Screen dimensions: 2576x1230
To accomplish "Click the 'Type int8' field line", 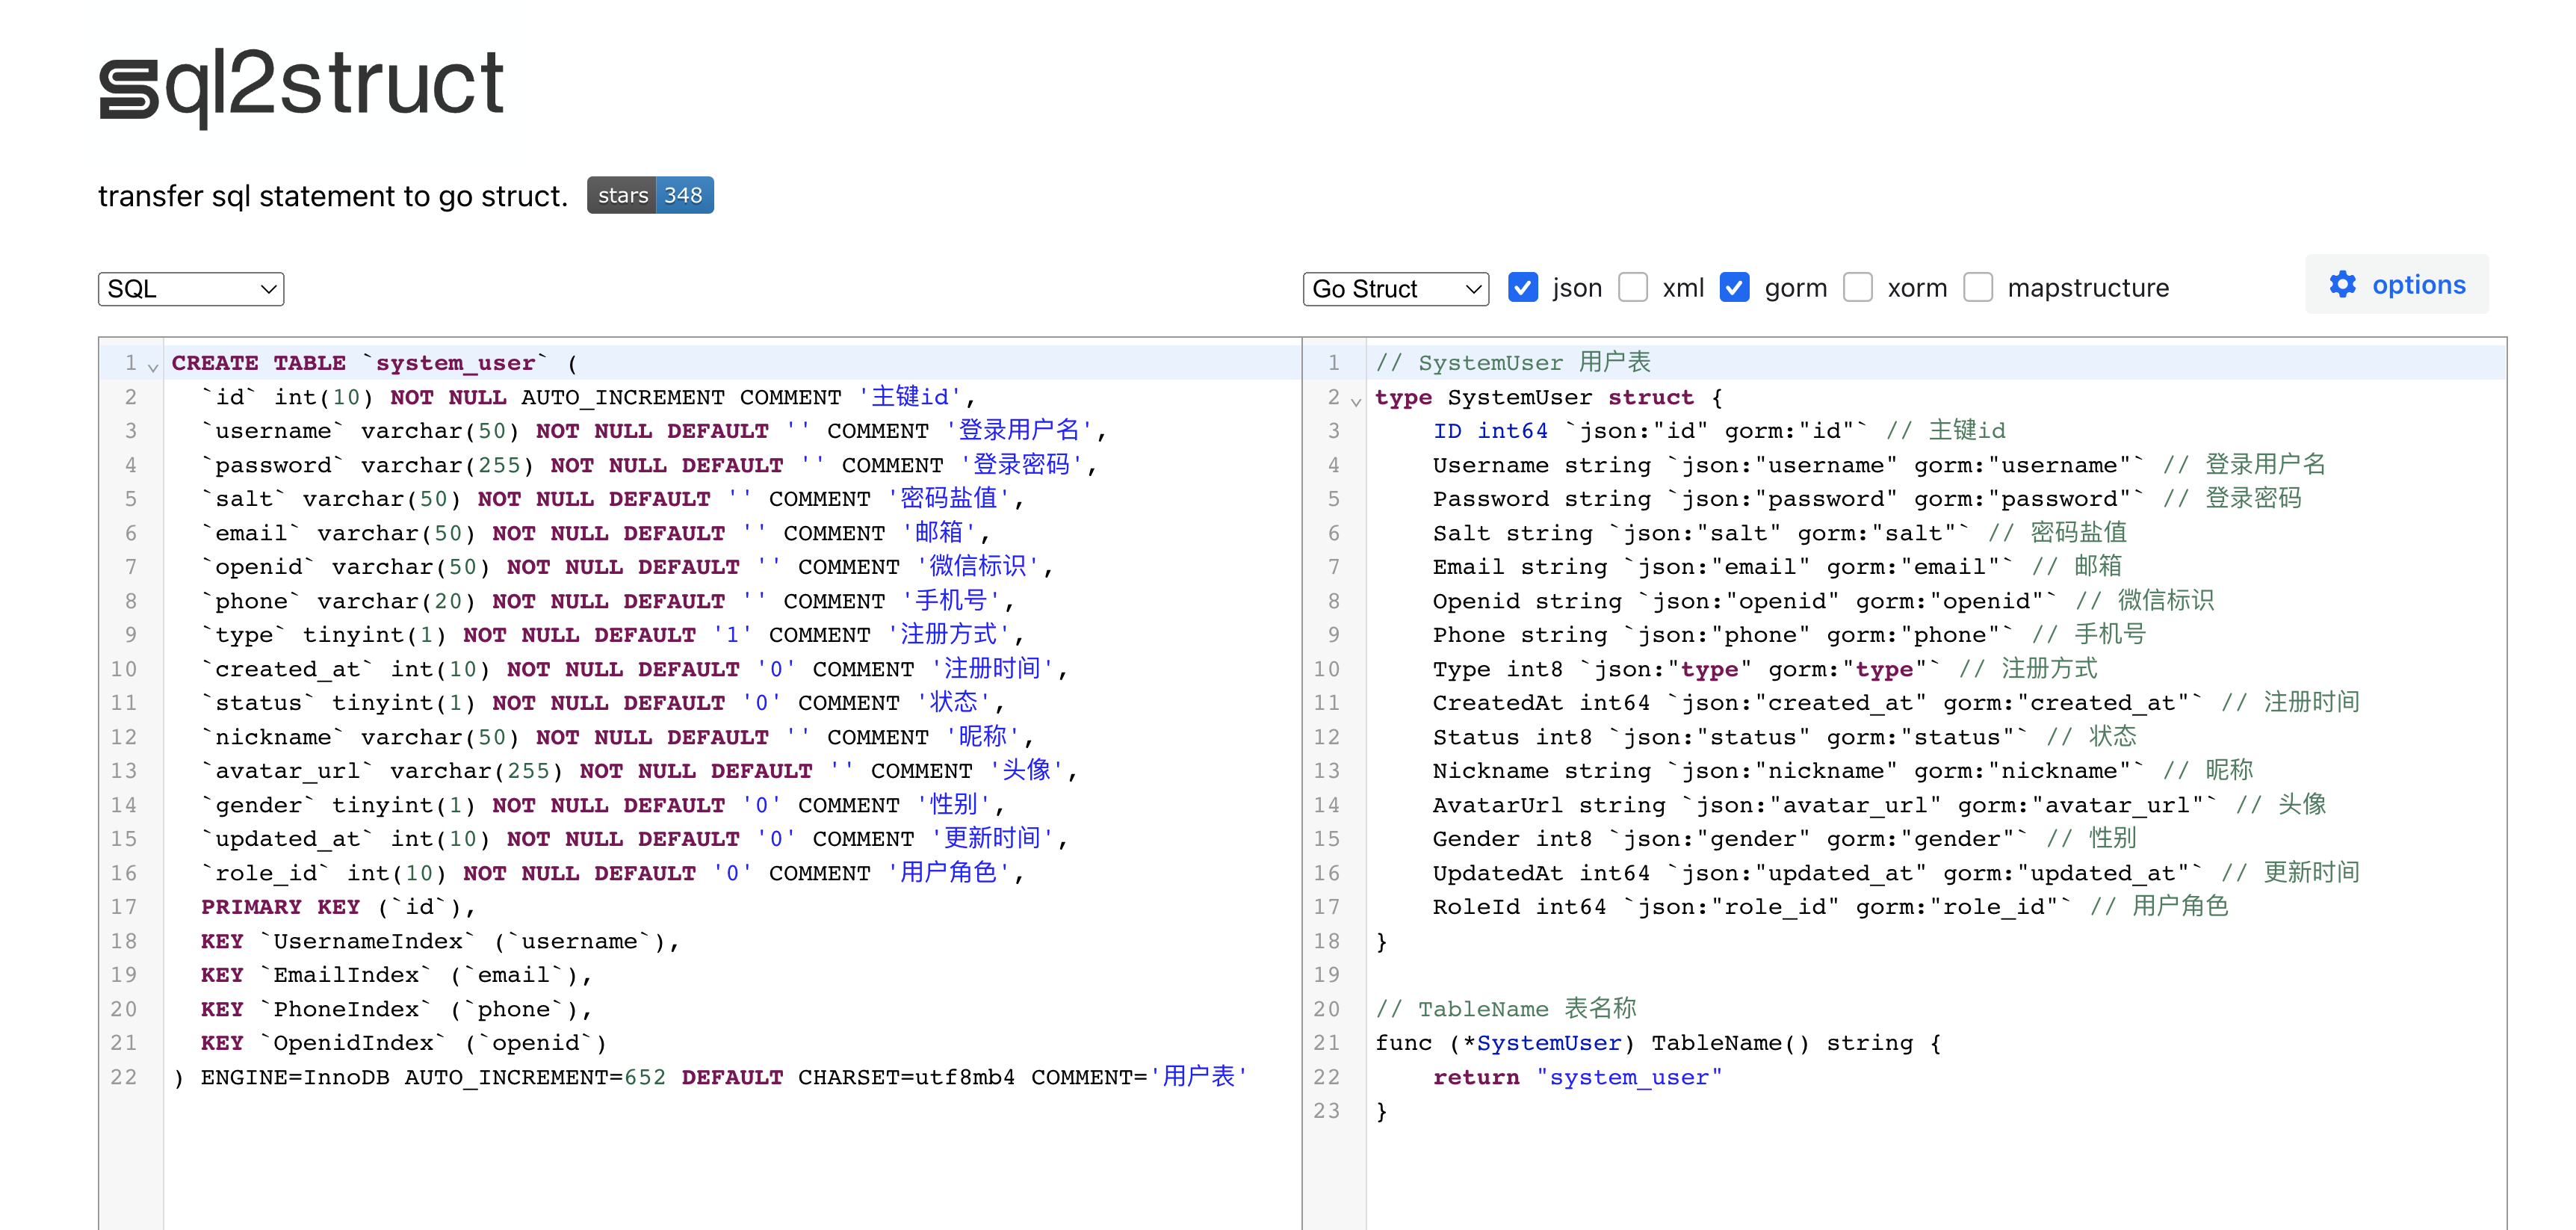I will point(1765,669).
